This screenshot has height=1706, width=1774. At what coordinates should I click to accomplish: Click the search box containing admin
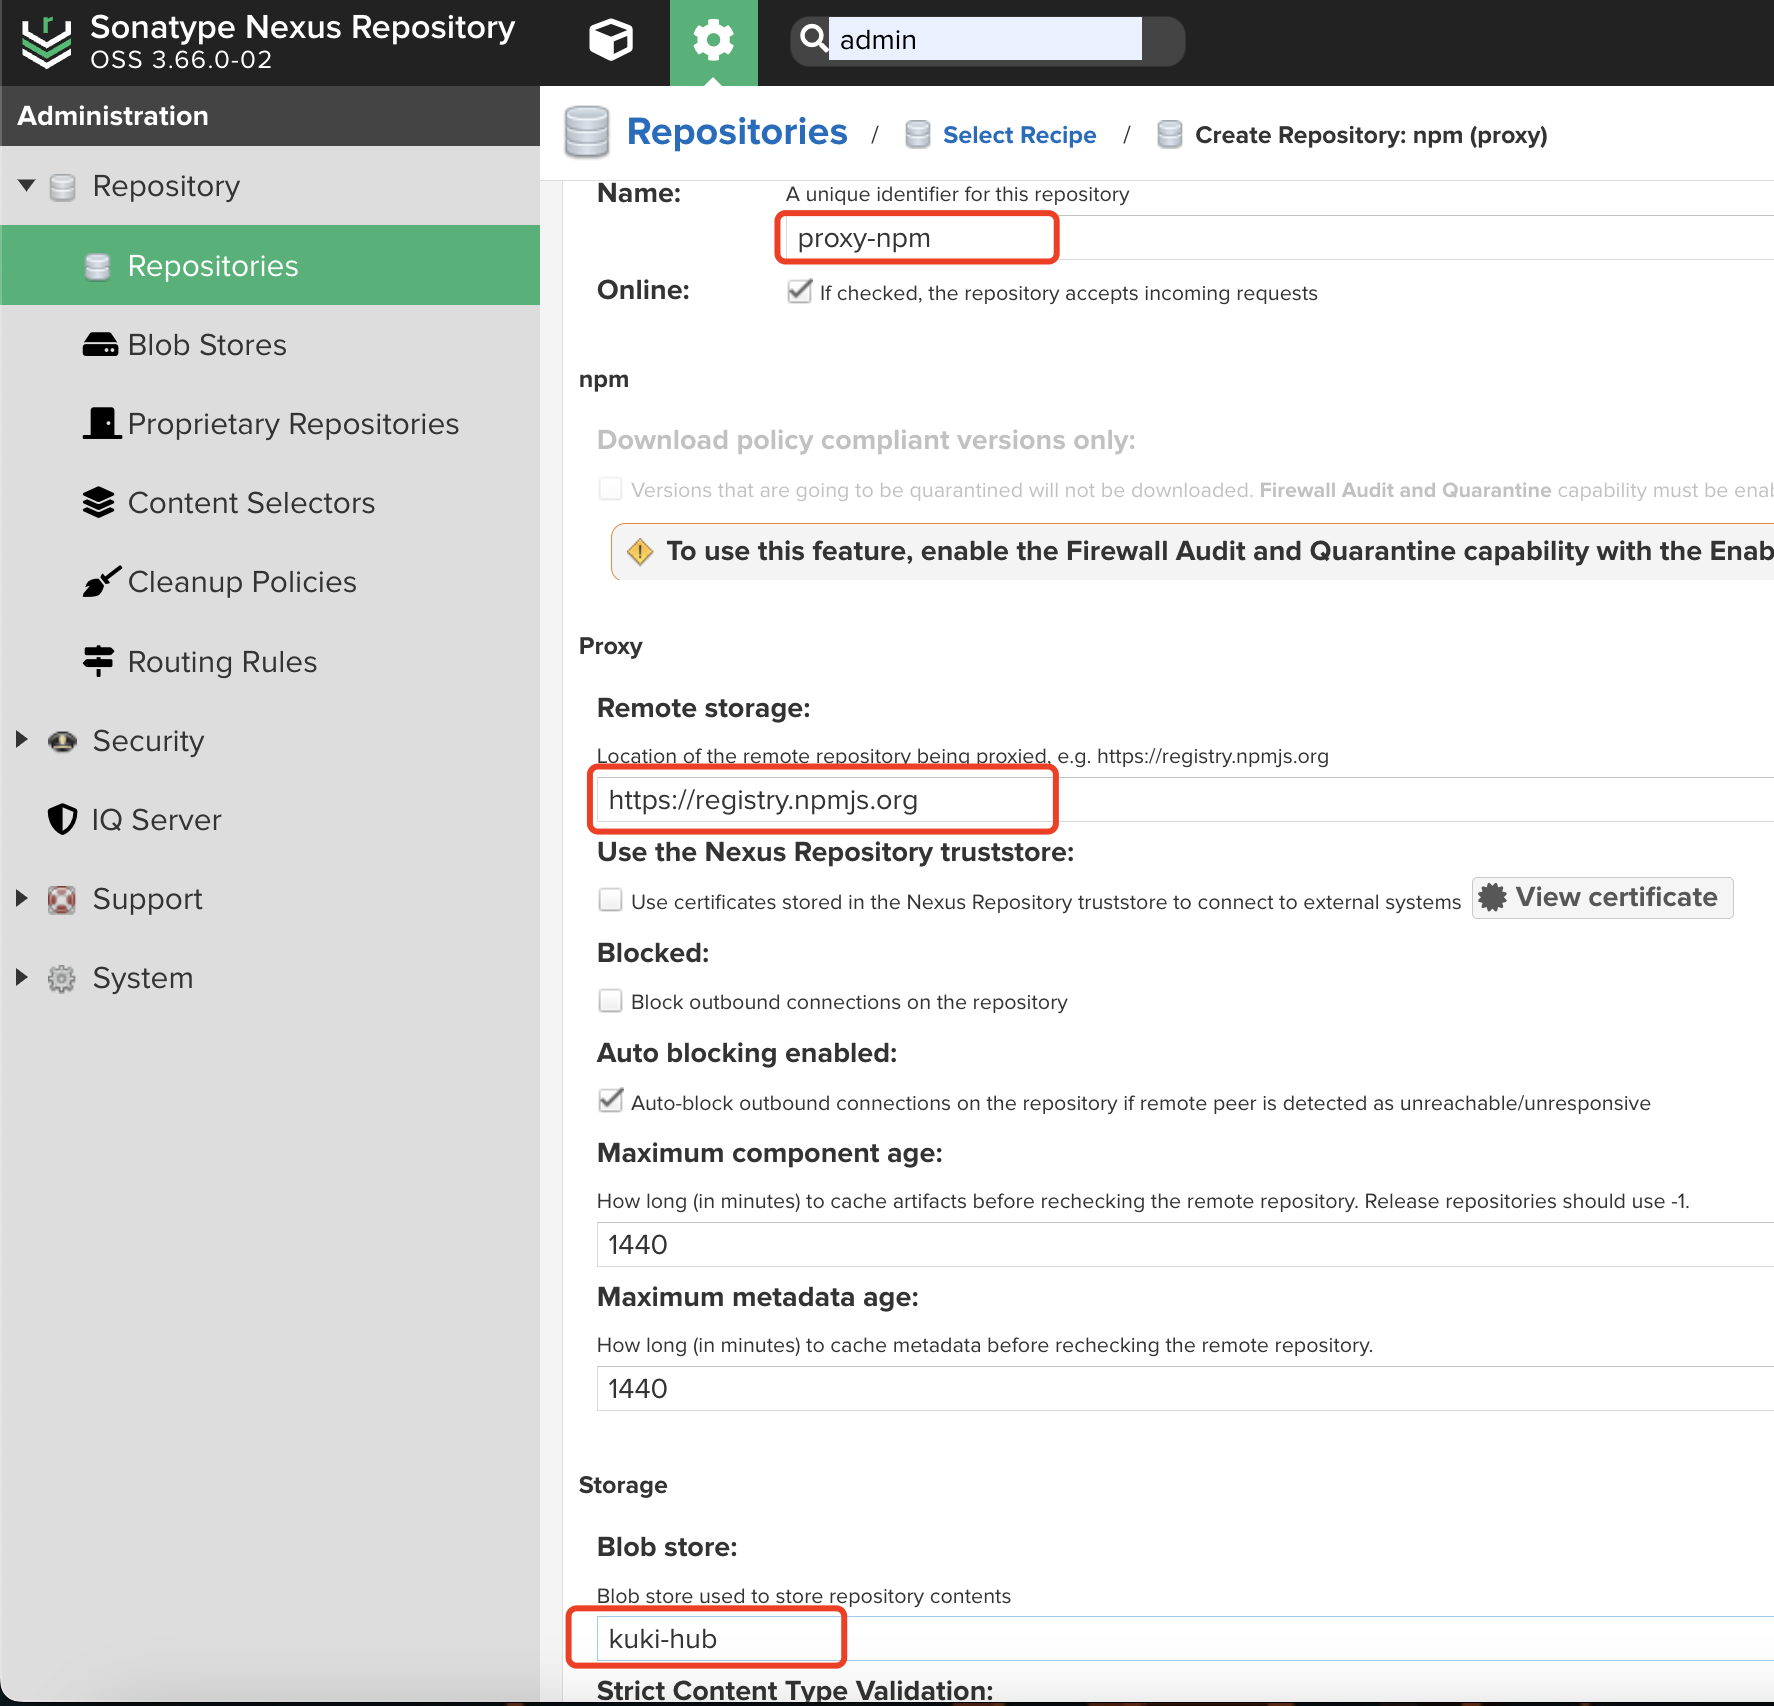[x=985, y=39]
